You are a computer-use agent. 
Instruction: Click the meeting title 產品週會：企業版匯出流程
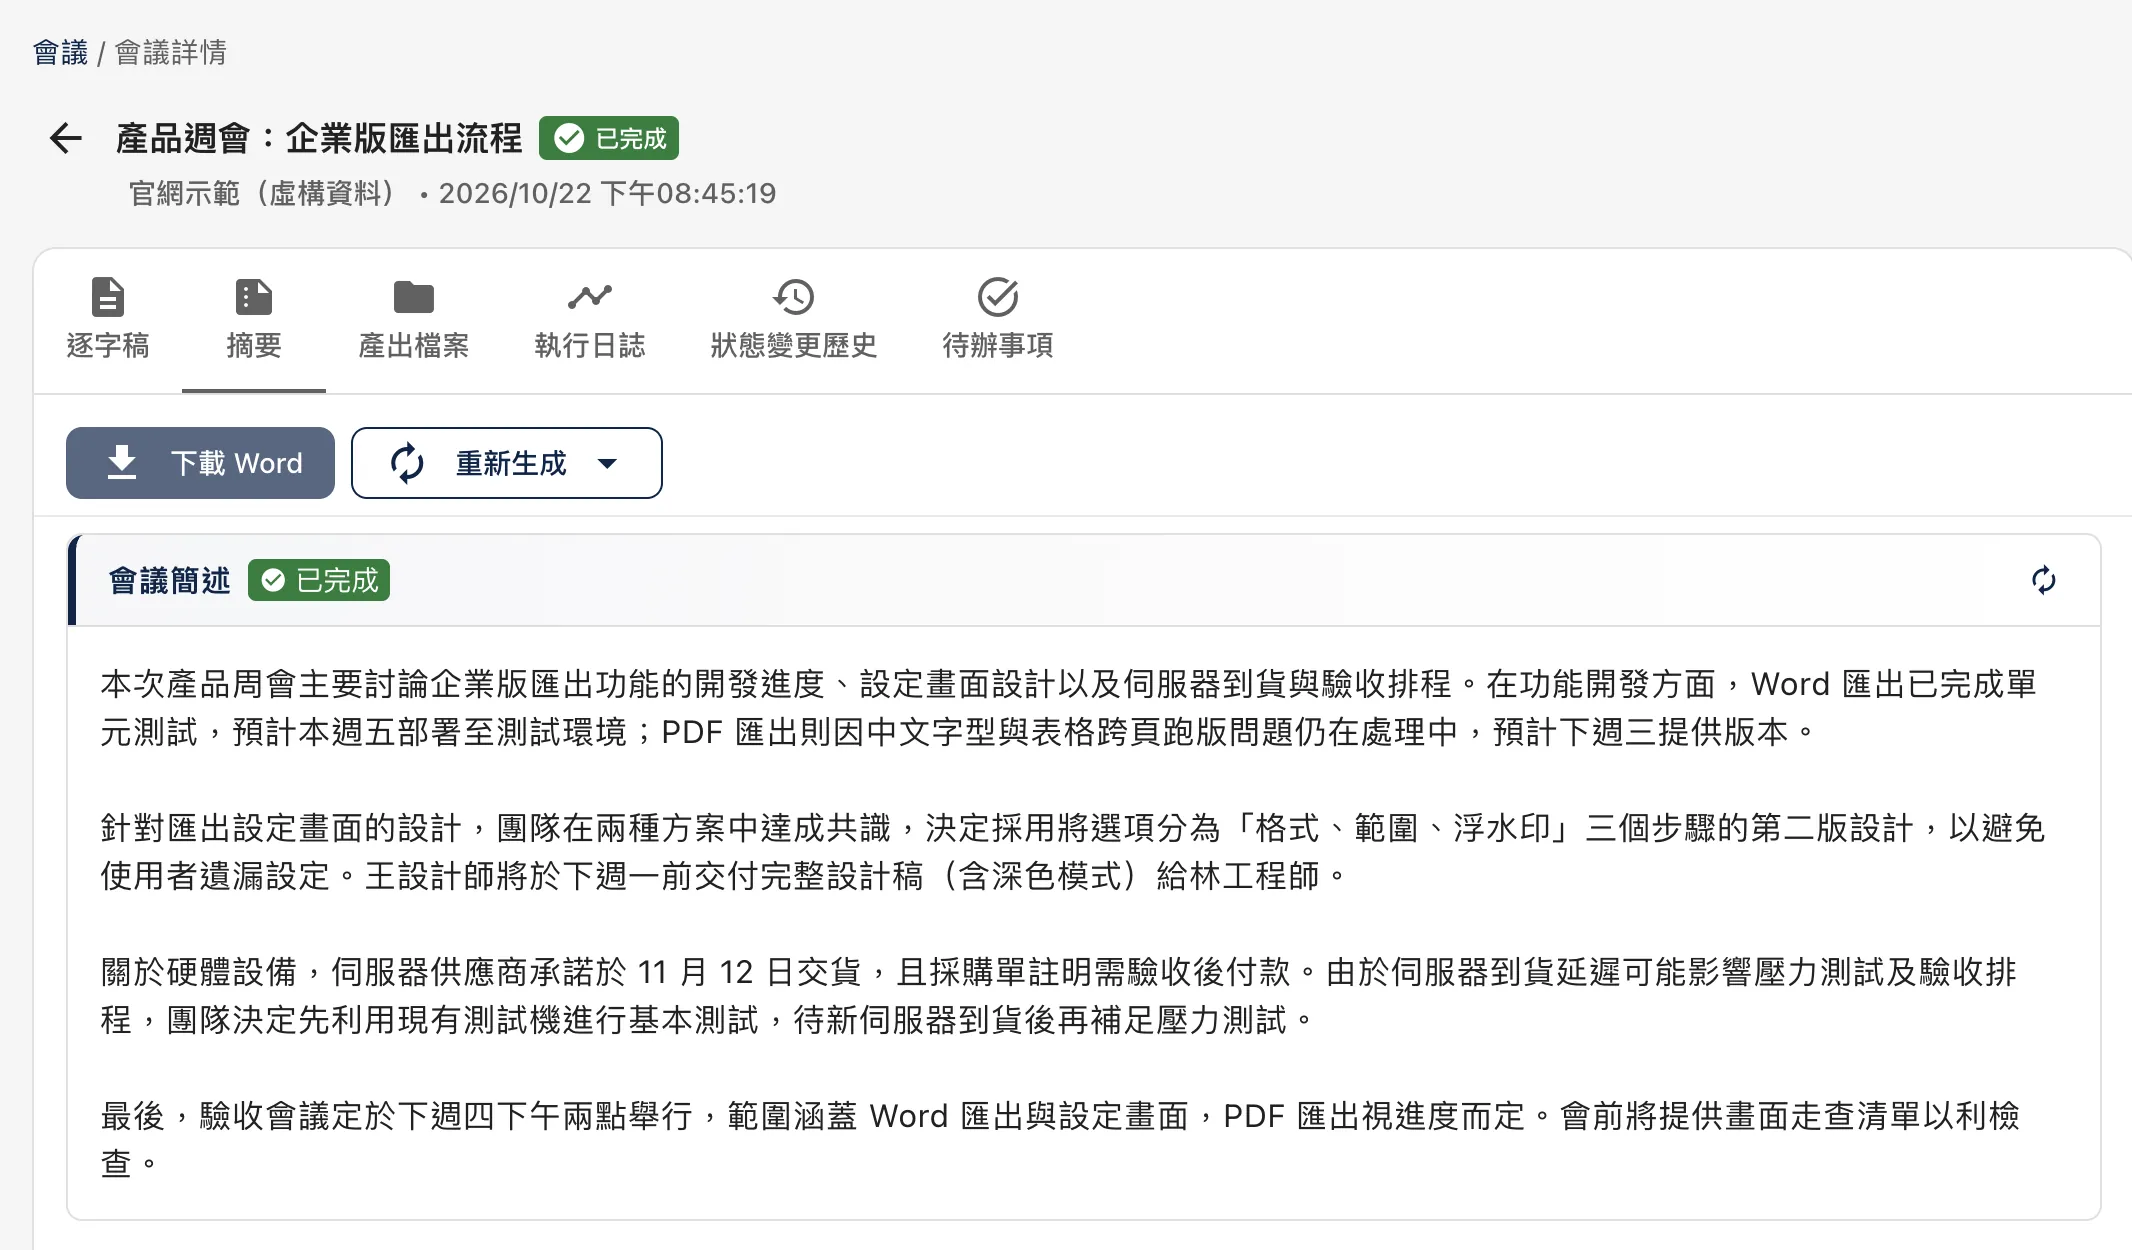[319, 138]
